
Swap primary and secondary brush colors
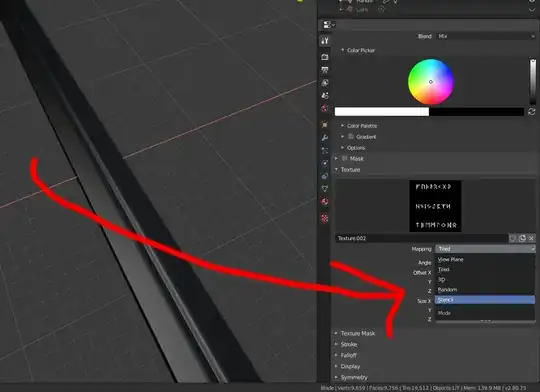[531, 112]
